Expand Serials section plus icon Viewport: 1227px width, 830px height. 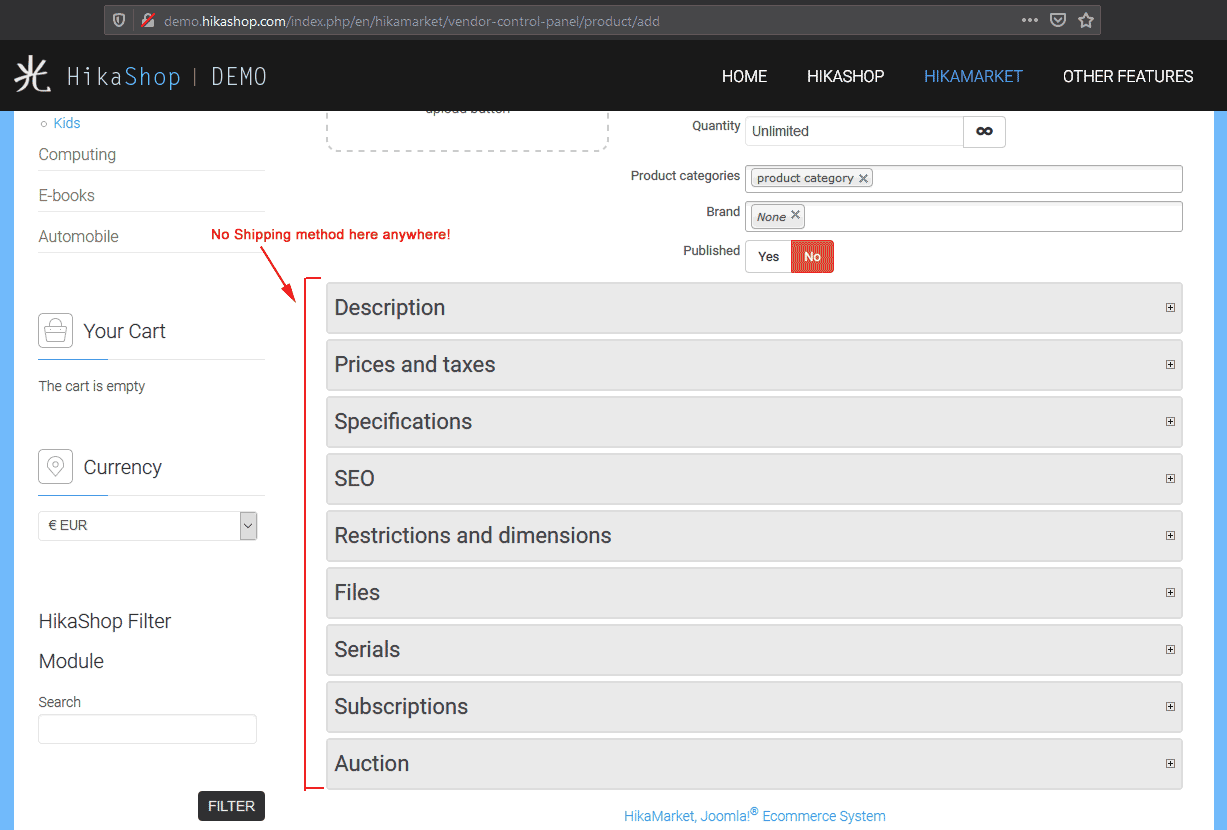click(x=1170, y=650)
